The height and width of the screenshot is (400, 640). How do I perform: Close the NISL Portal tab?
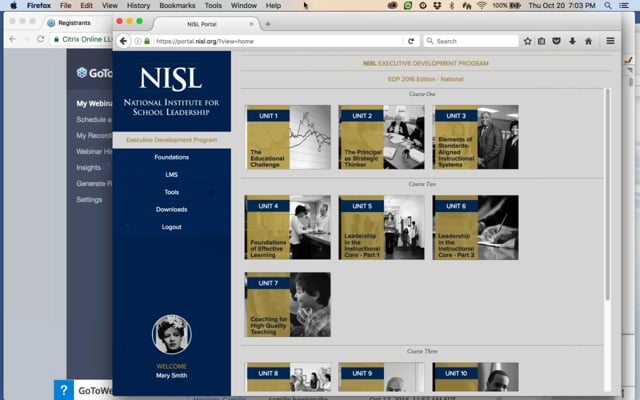251,24
